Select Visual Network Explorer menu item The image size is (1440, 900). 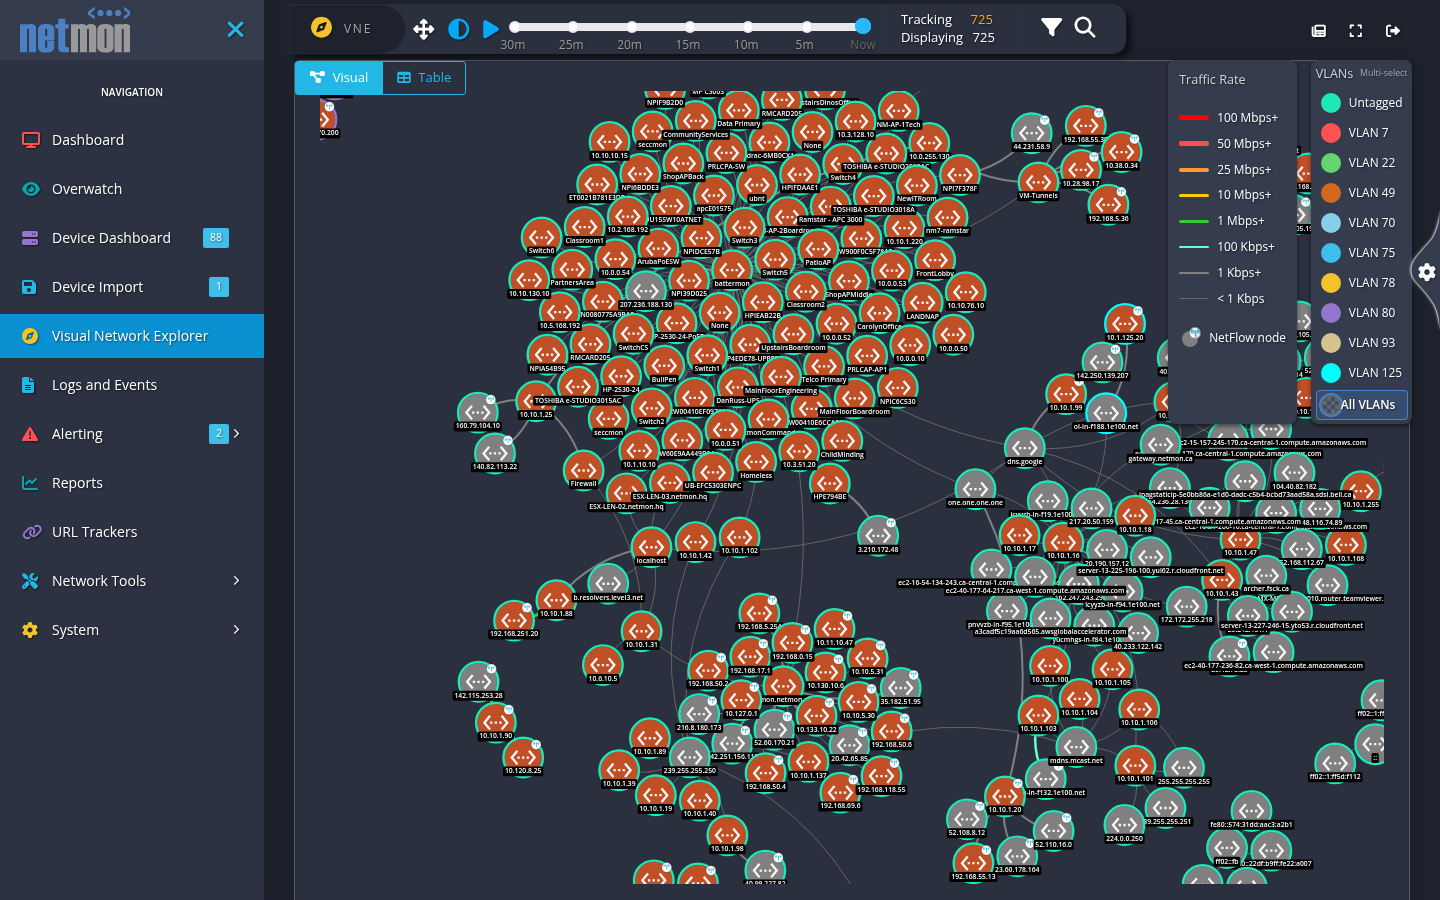tap(132, 336)
